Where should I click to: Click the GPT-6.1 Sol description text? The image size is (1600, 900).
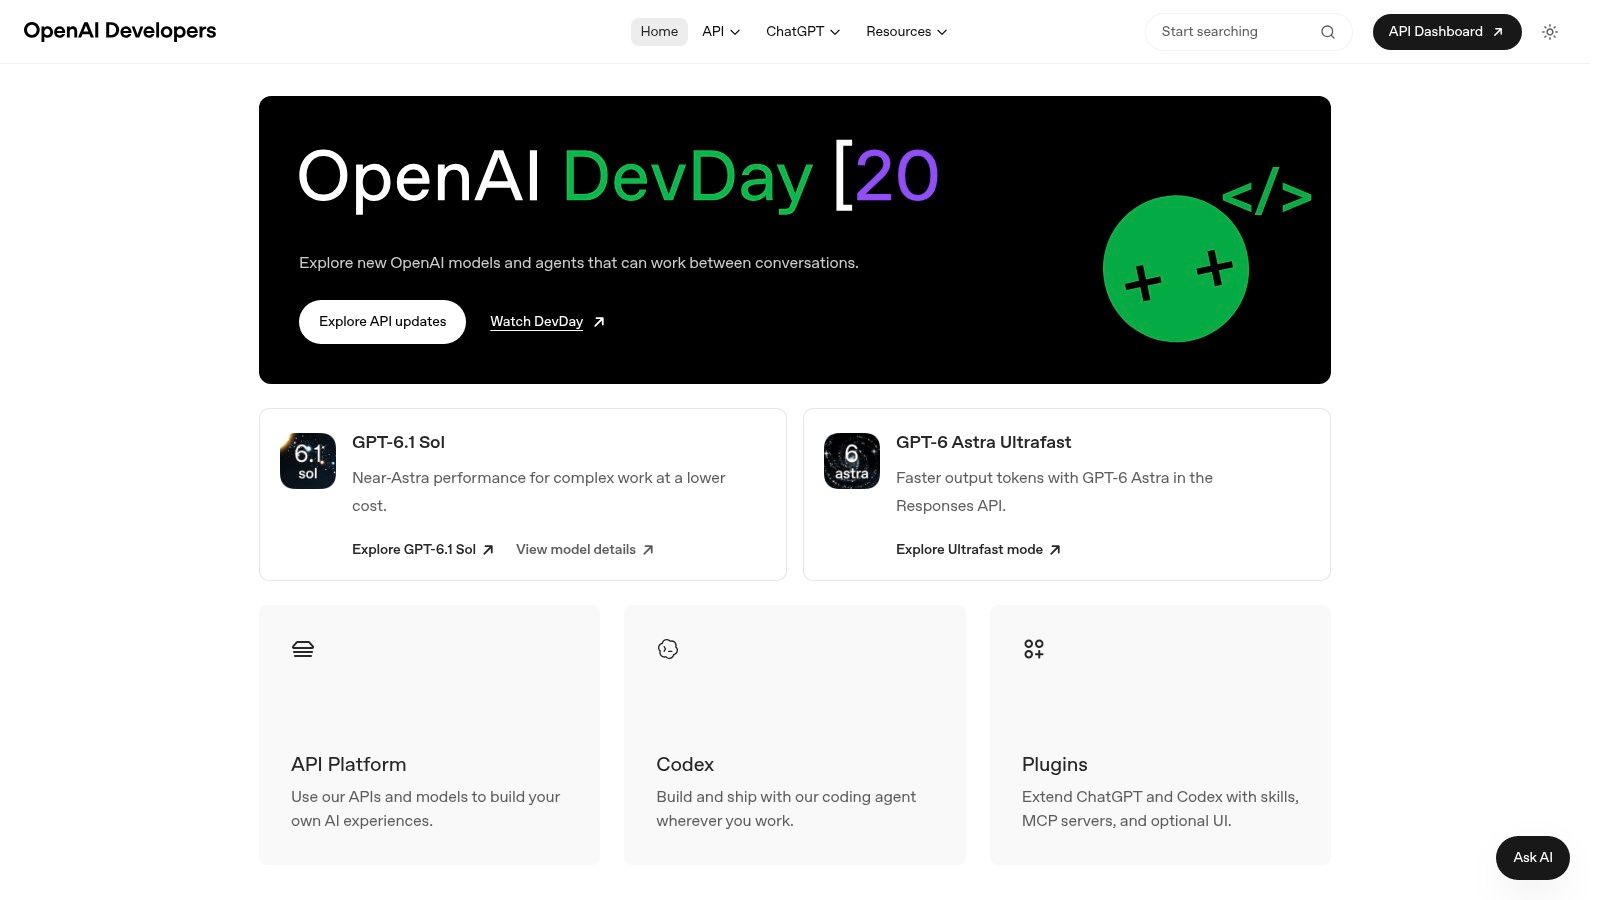(x=539, y=492)
